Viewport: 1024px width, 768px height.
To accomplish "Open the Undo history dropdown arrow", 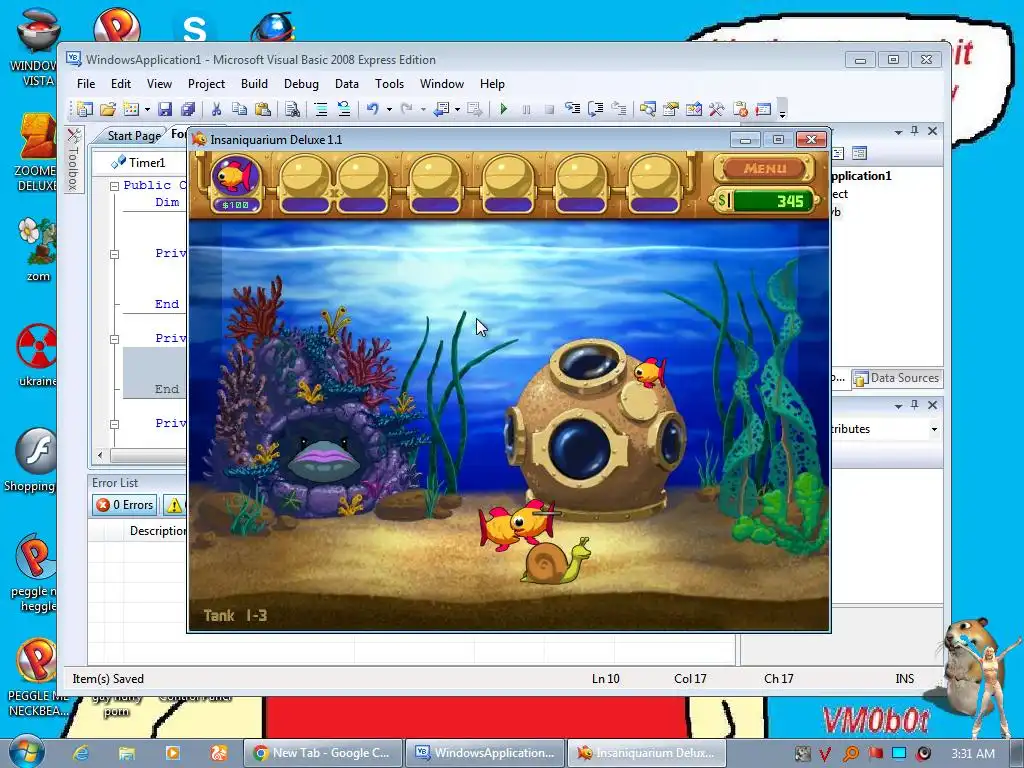I will (x=389, y=109).
